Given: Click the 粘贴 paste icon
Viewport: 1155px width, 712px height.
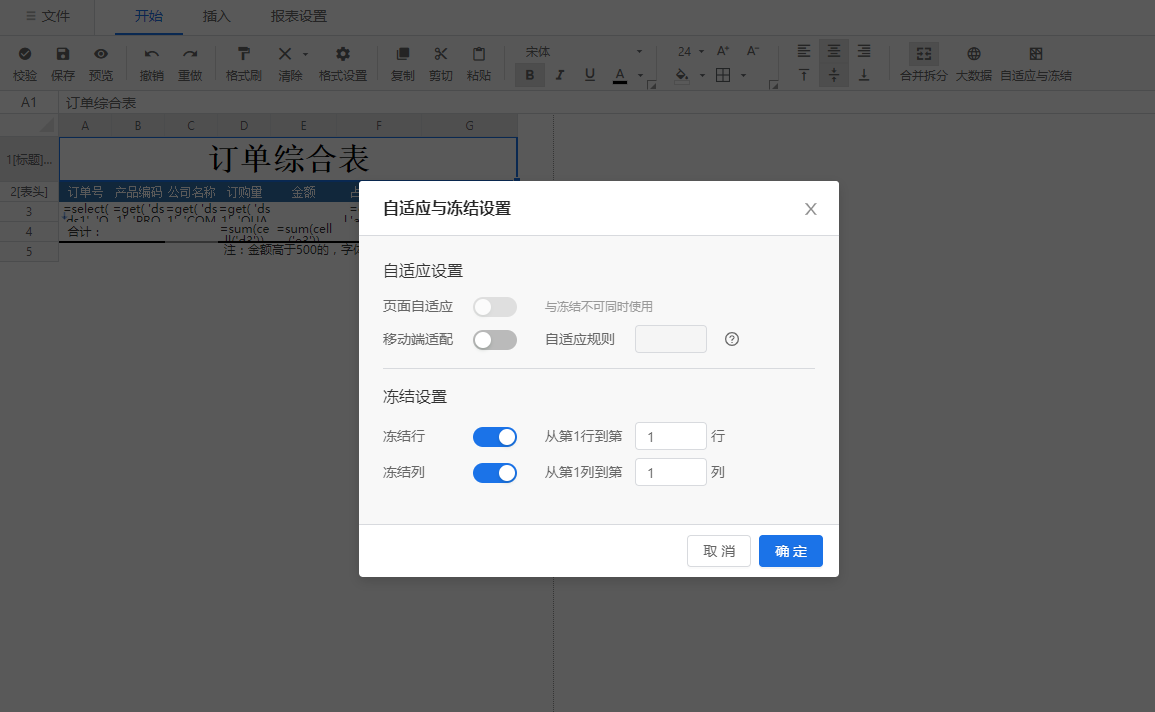Looking at the screenshot, I should [x=479, y=54].
